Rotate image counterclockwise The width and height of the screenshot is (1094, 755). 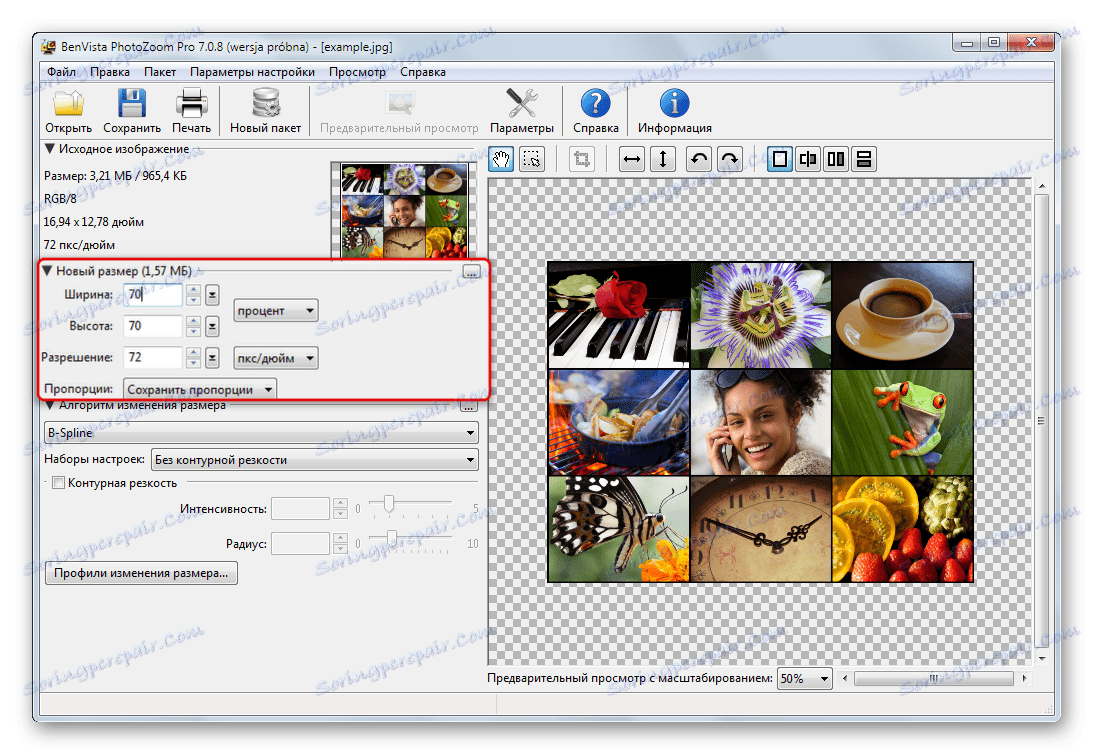click(698, 159)
